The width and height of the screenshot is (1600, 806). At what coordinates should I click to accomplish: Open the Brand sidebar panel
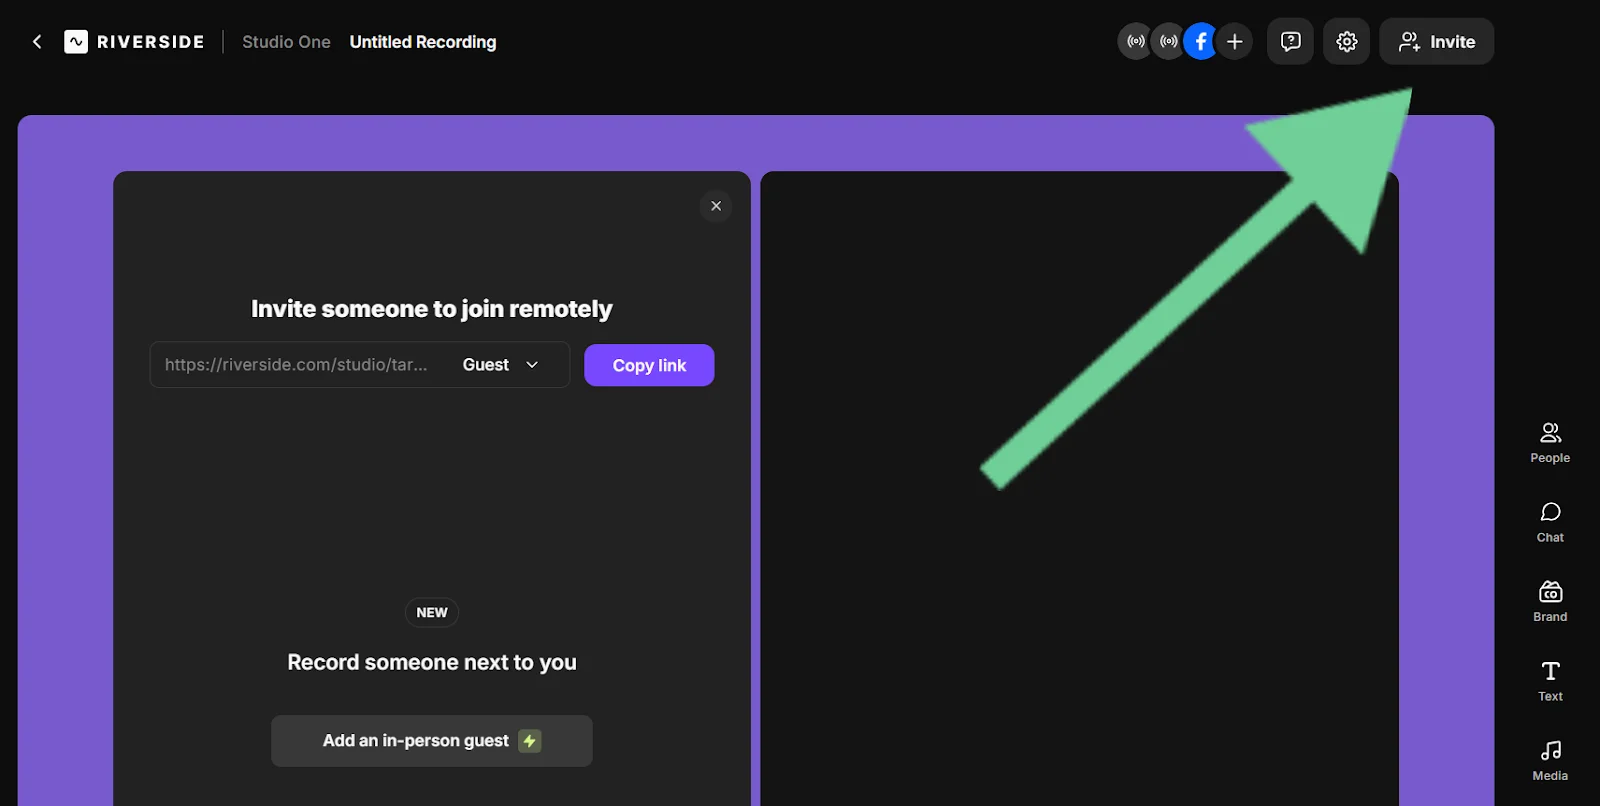click(1550, 602)
